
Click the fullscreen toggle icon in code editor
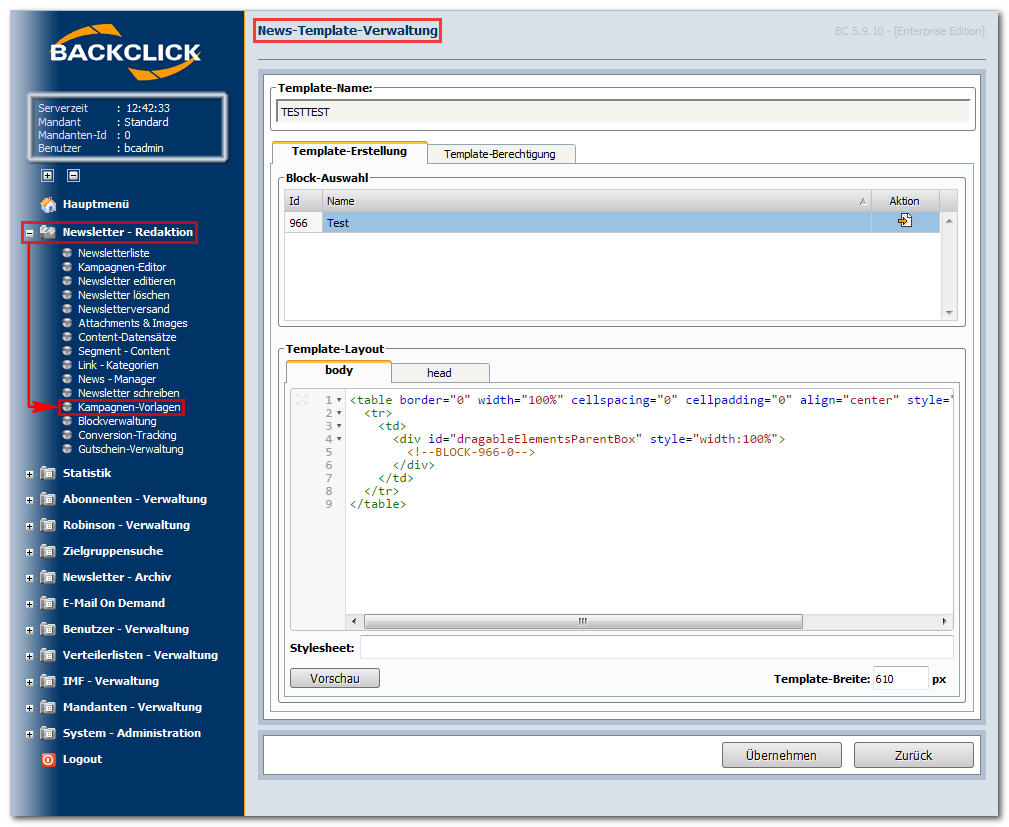302,400
